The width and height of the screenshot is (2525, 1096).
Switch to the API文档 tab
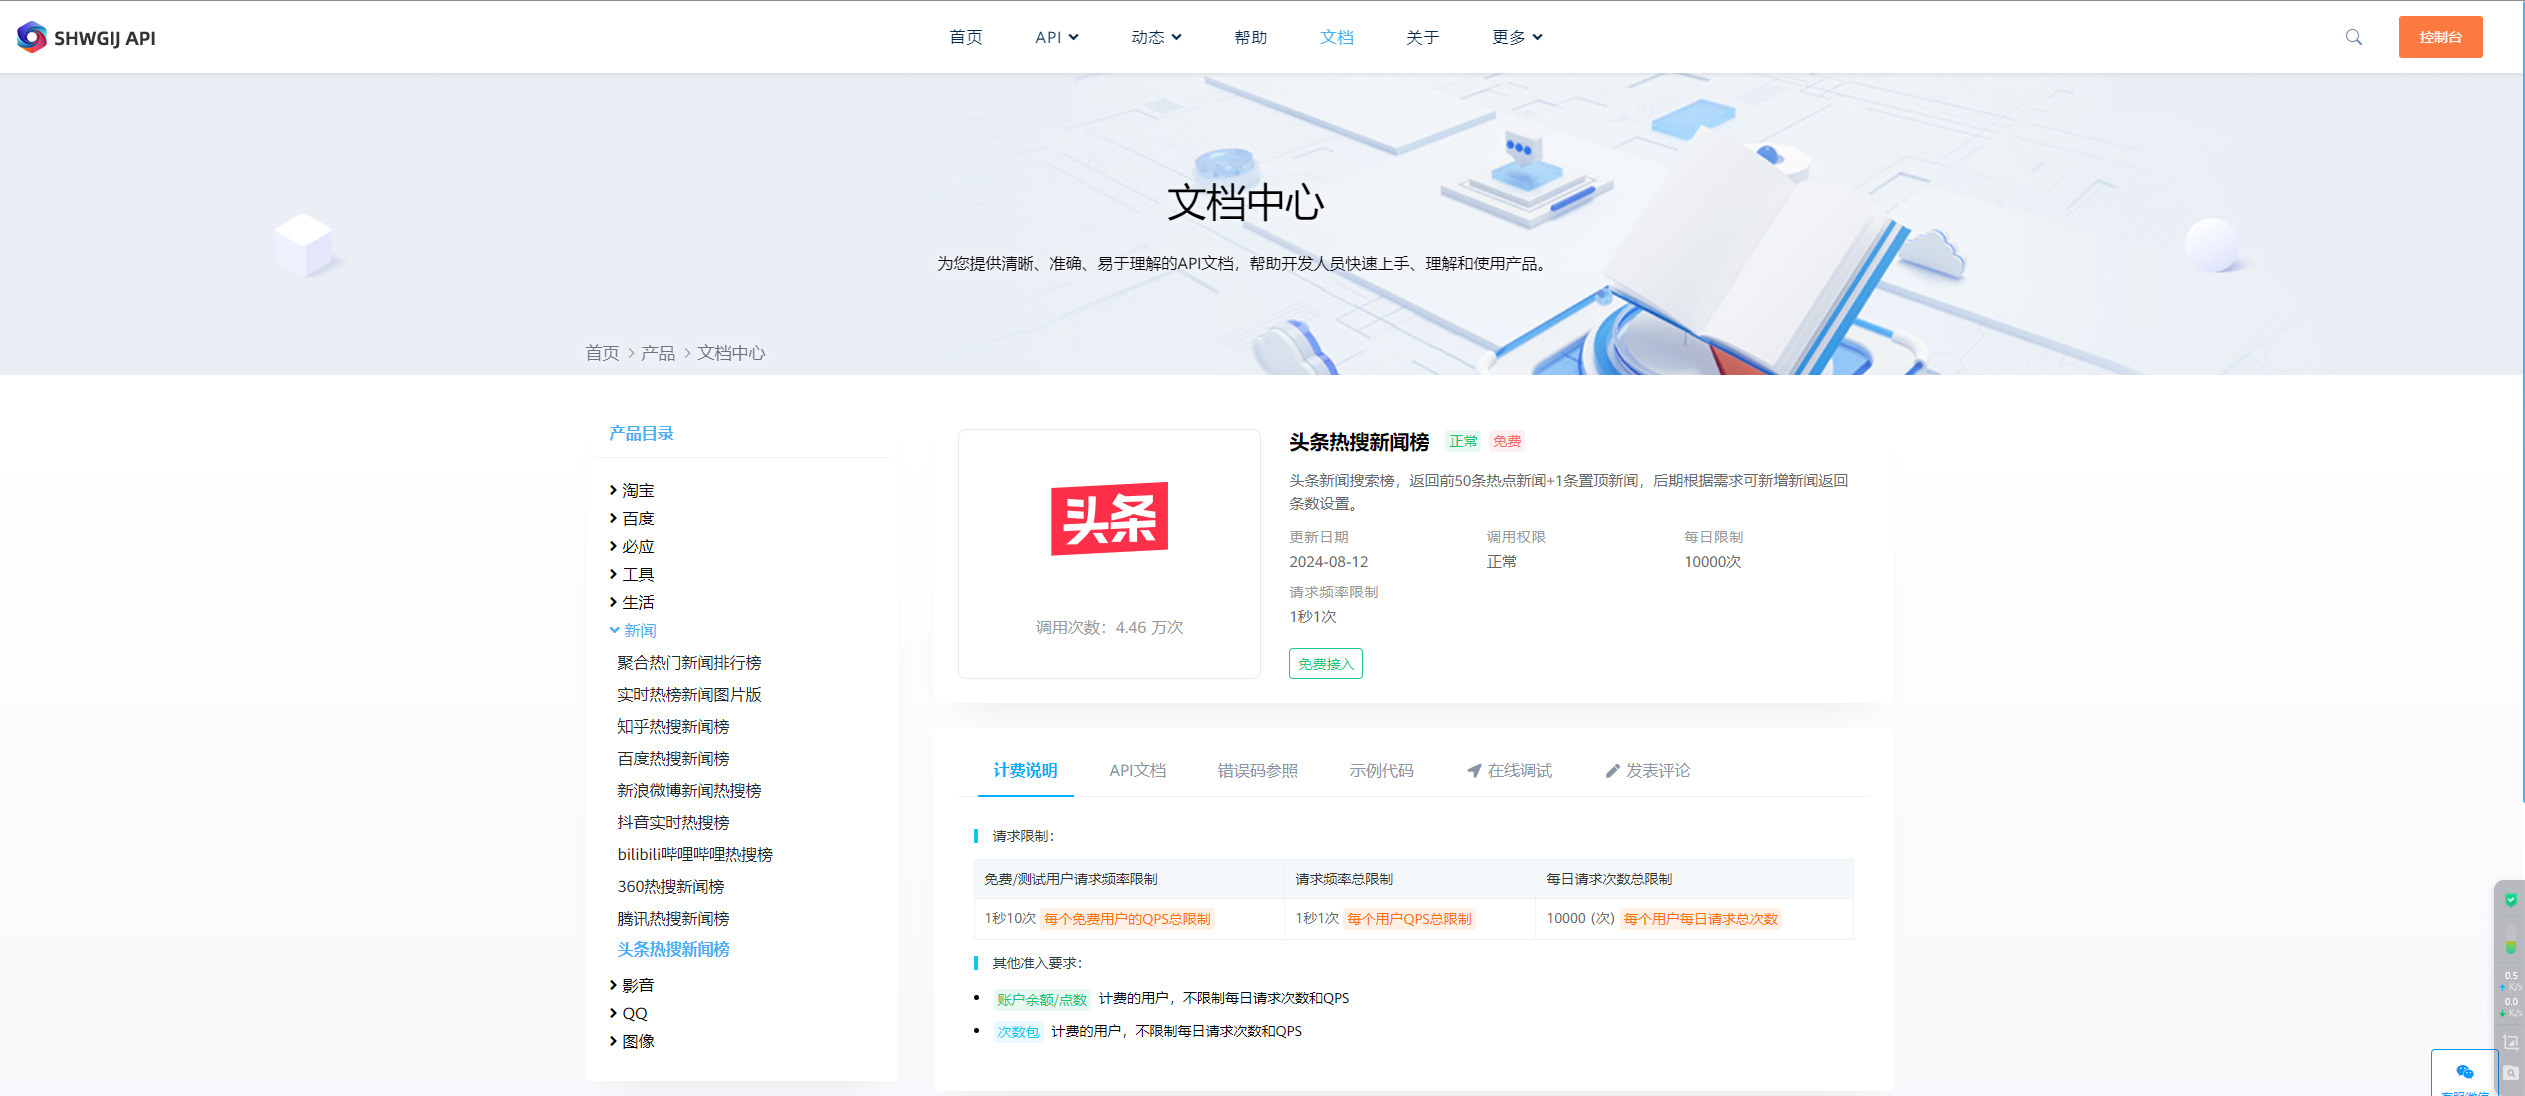coord(1137,770)
